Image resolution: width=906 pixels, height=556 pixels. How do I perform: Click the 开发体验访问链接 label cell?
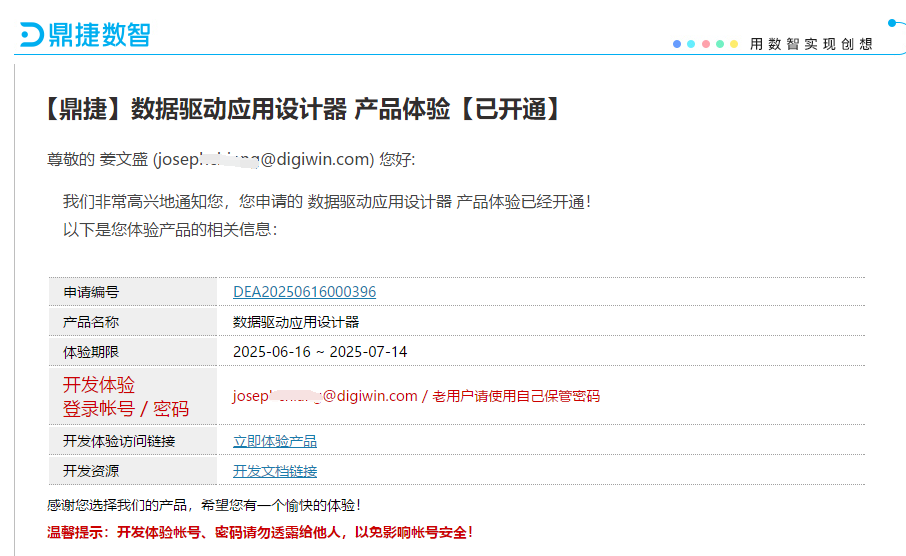click(x=133, y=441)
